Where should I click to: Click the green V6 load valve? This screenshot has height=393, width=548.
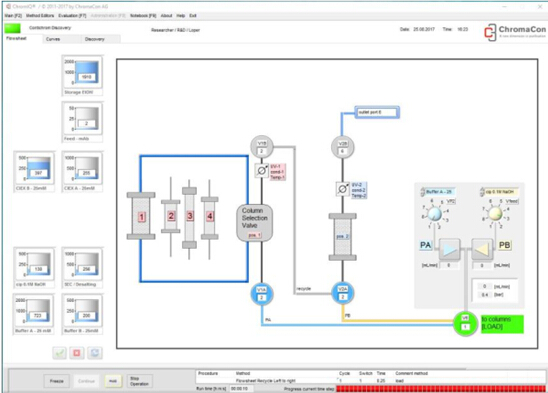click(465, 323)
